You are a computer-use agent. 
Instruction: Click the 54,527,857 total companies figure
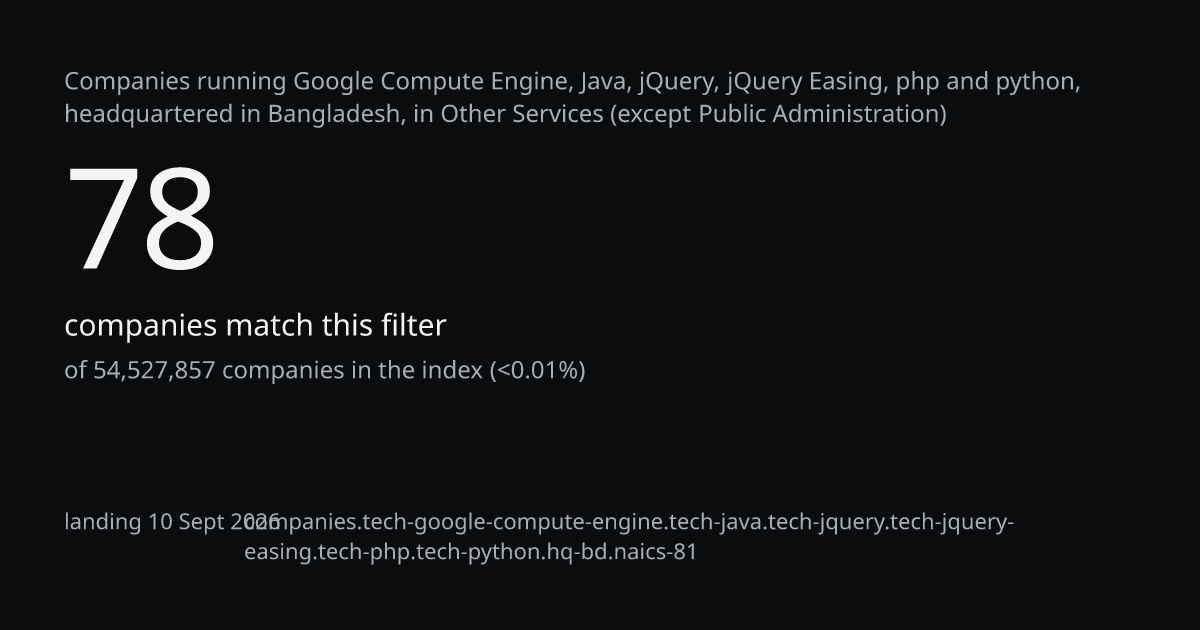click(154, 370)
